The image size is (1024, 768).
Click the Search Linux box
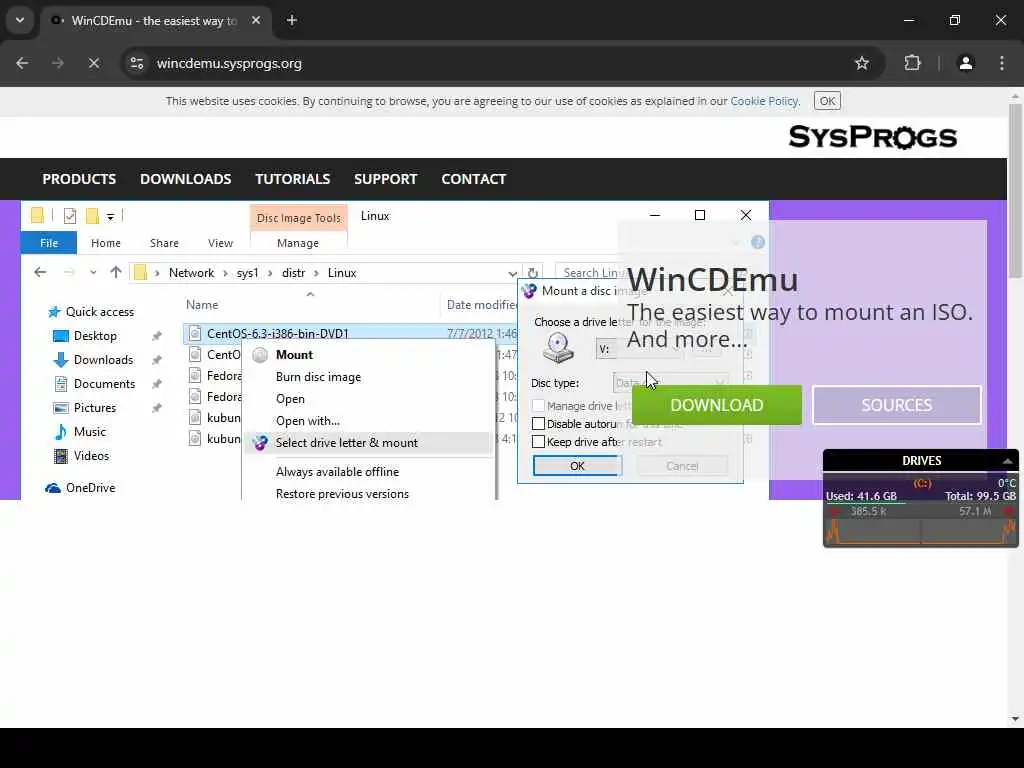pyautogui.click(x=591, y=273)
